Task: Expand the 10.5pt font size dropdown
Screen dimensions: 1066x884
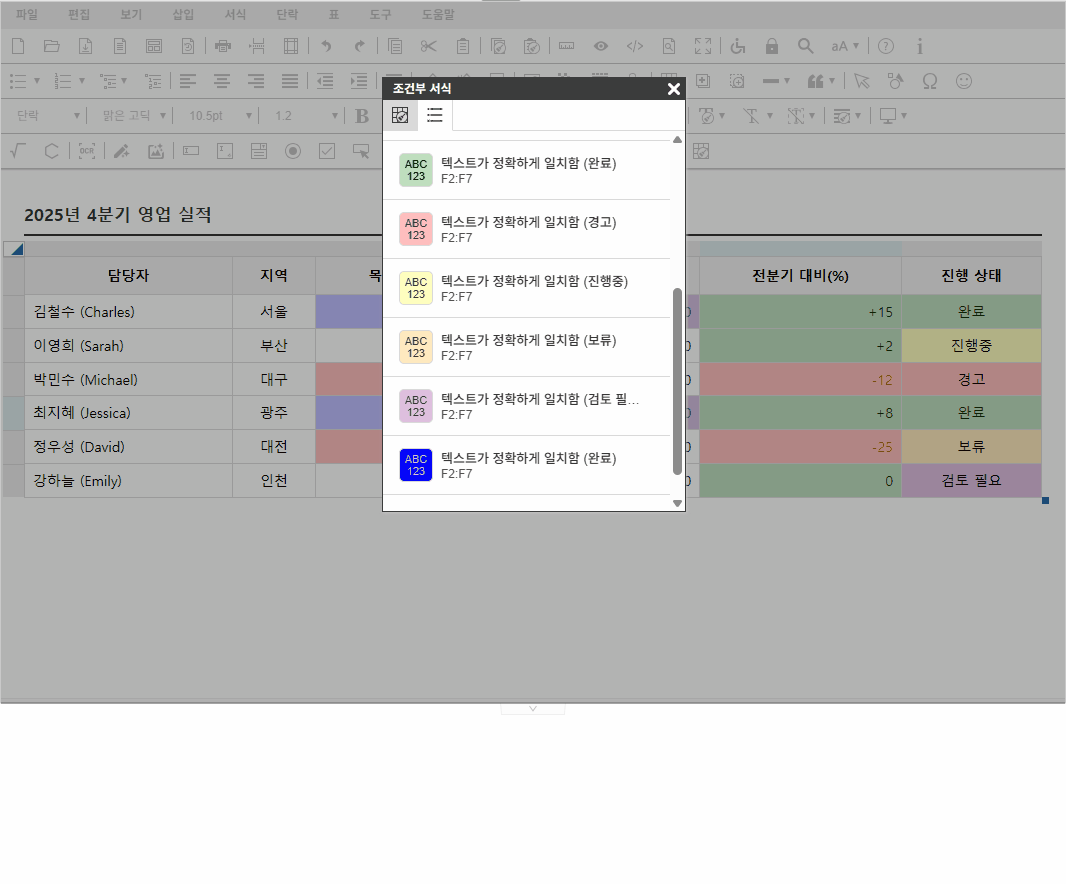Action: click(x=214, y=116)
